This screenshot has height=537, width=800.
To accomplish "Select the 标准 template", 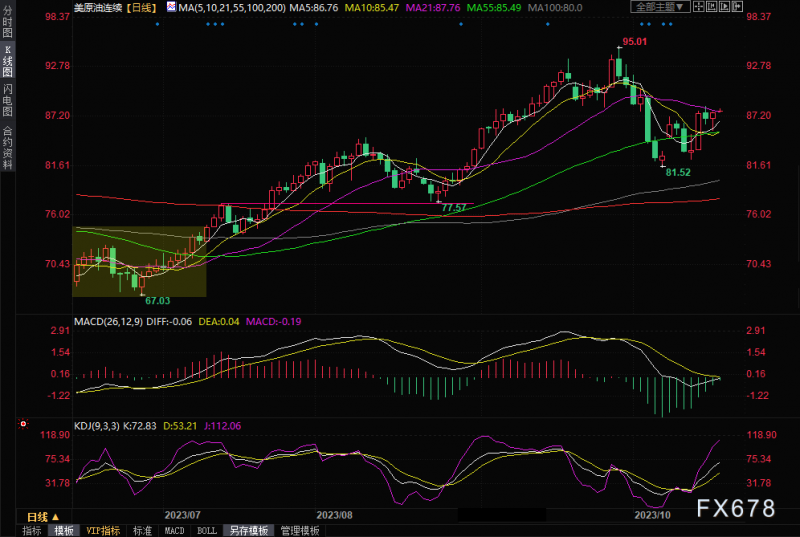I will point(141,530).
